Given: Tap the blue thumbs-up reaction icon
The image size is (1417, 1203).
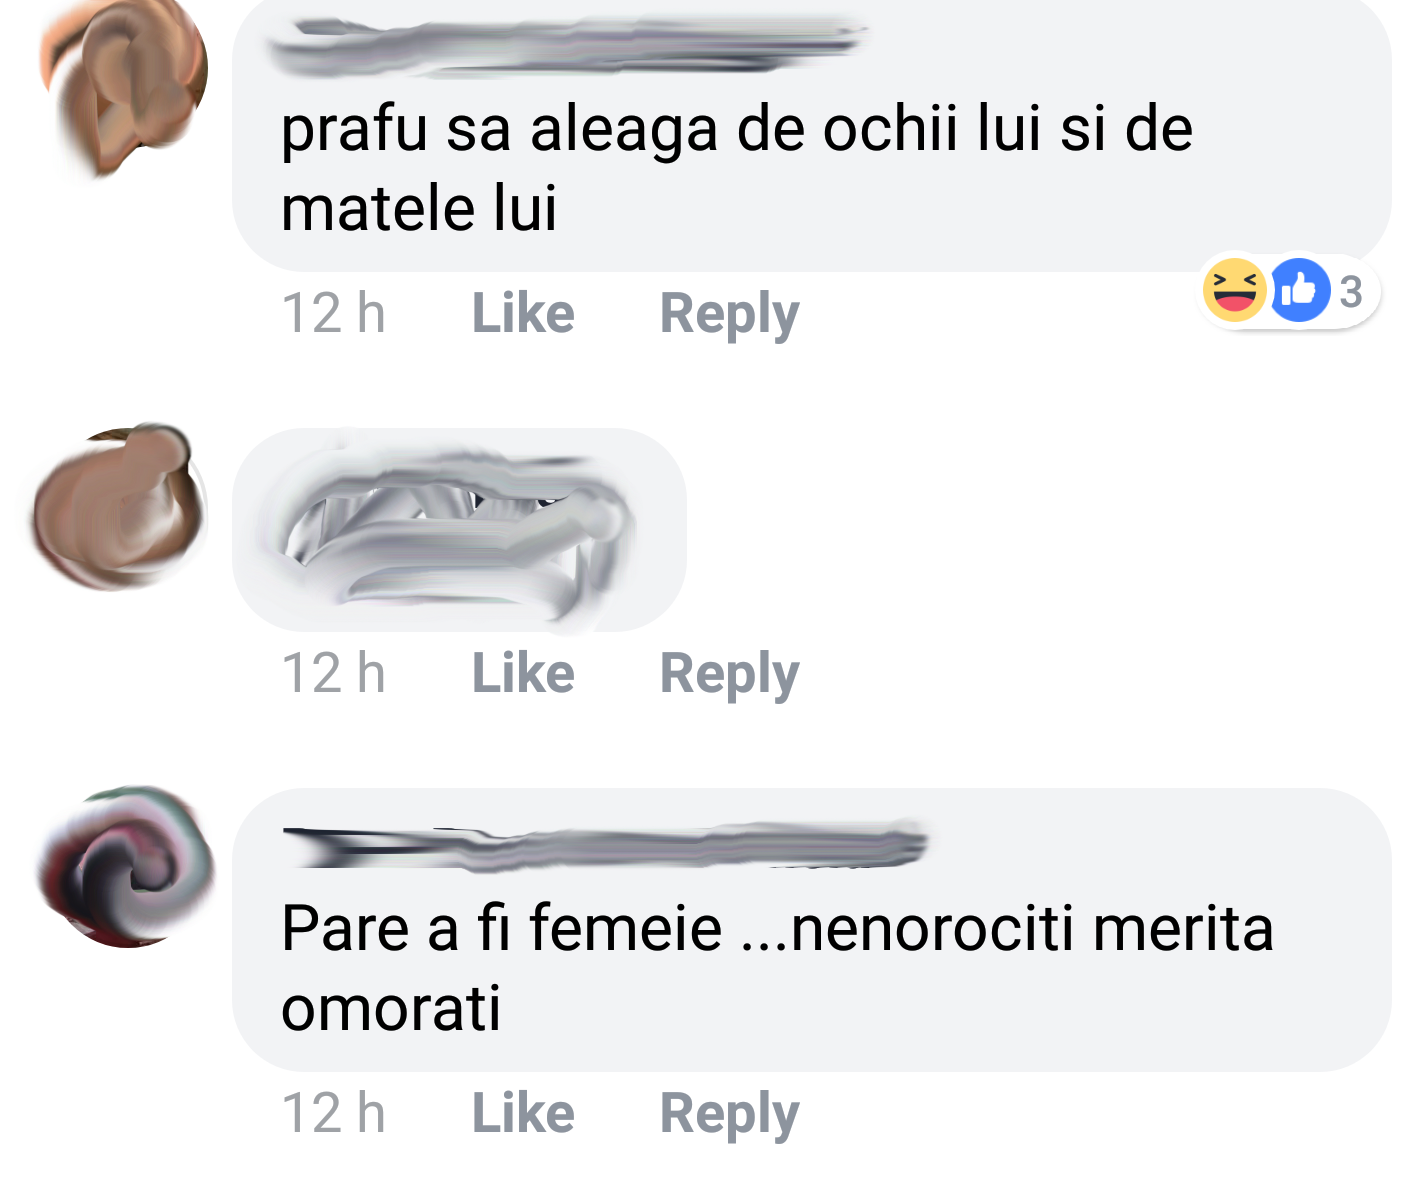Looking at the screenshot, I should coord(1299,290).
